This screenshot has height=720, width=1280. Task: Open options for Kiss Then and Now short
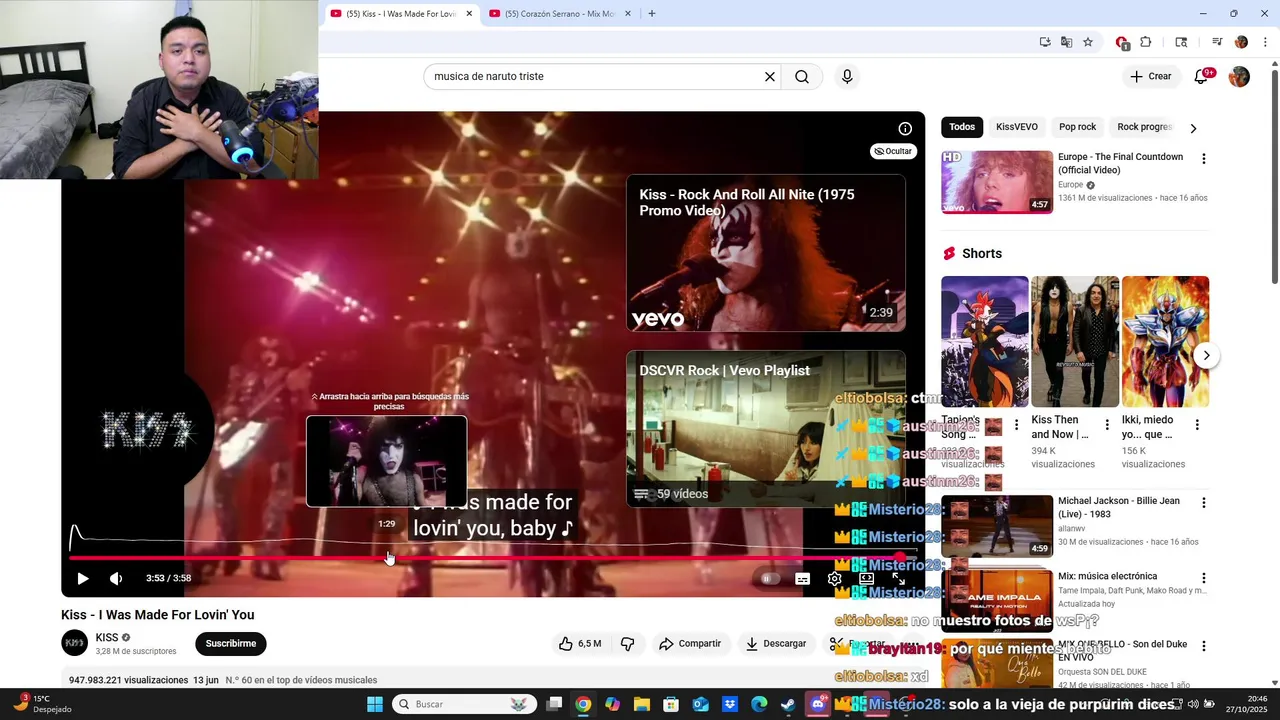[1107, 425]
